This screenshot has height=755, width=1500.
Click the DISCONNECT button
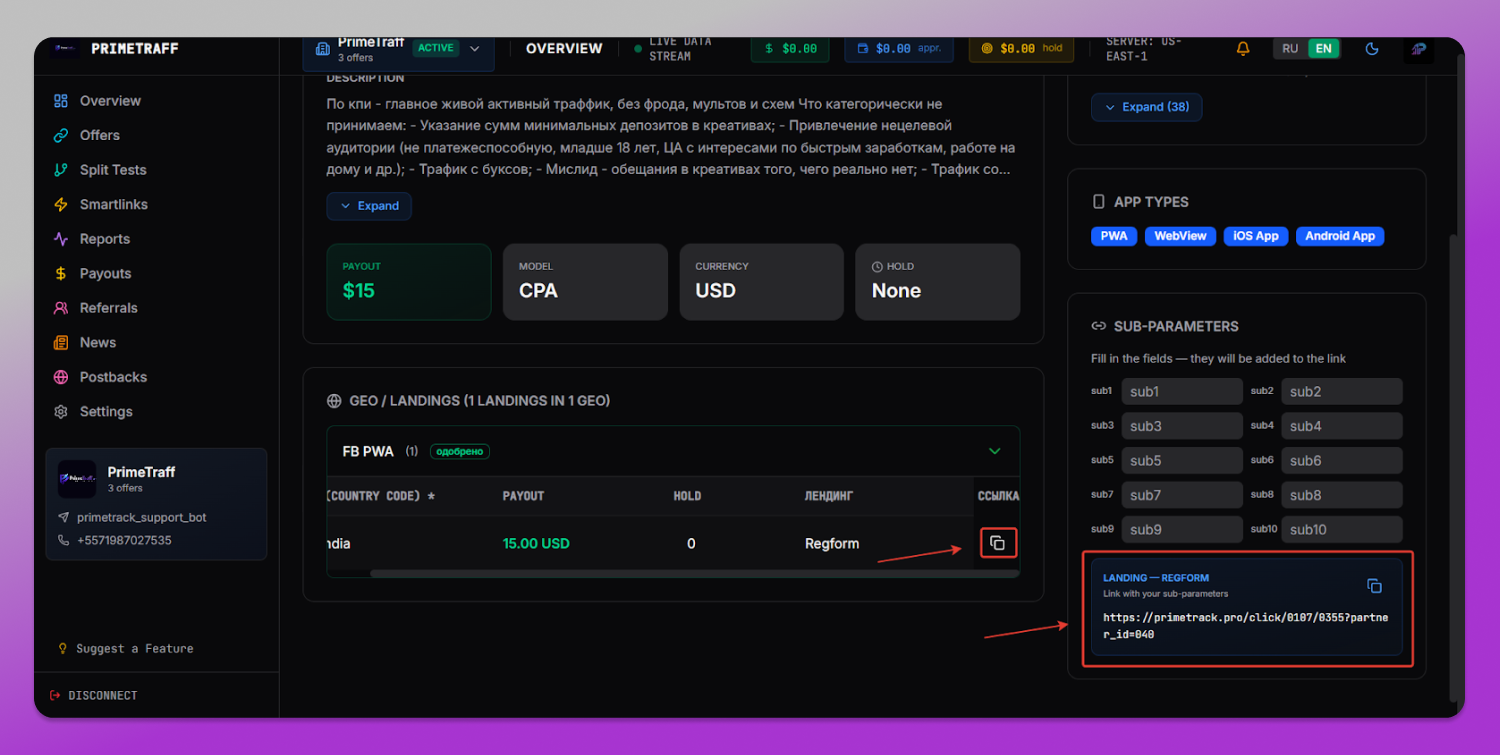(x=93, y=695)
